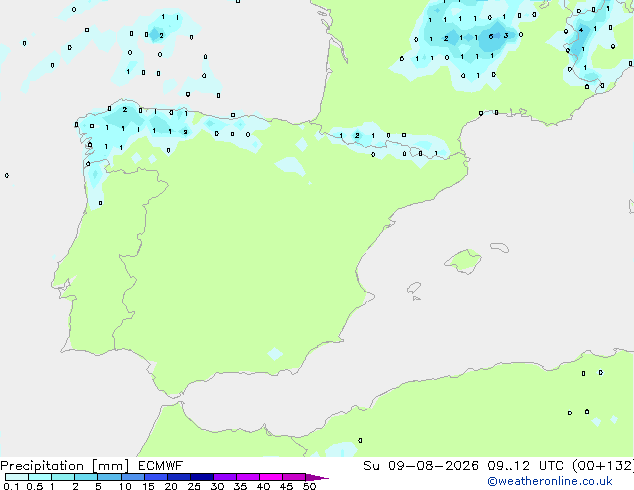Click the legend label '25'
634x490 pixels.
pyautogui.click(x=194, y=486)
